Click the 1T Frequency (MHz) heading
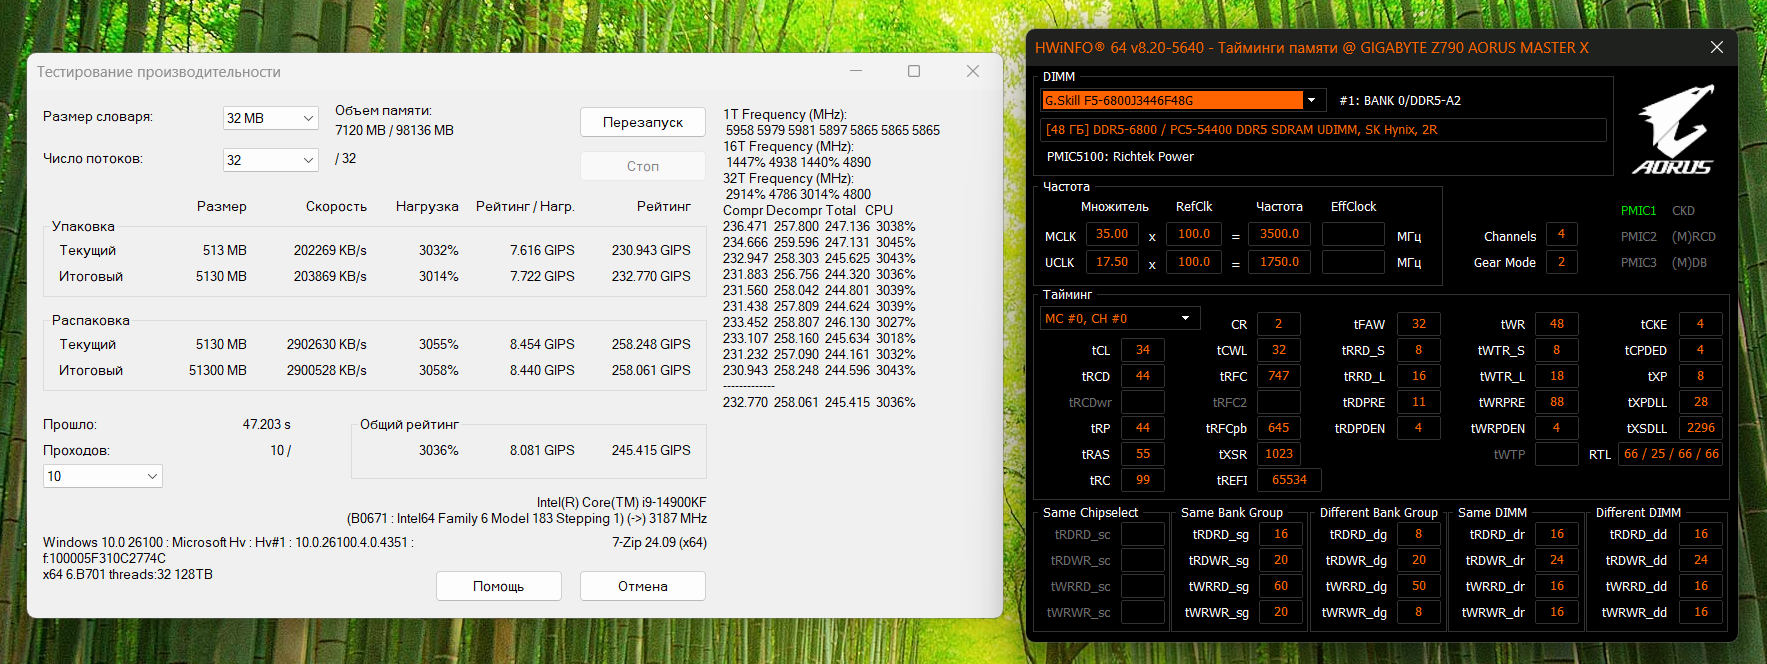 coord(785,115)
